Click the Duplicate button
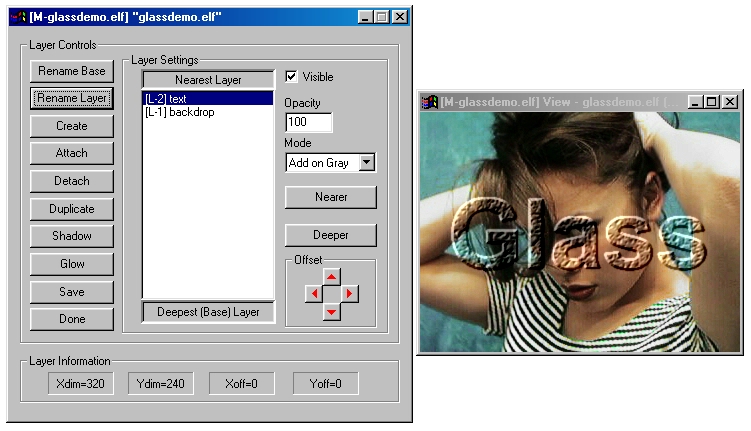751x431 pixels. 71,209
